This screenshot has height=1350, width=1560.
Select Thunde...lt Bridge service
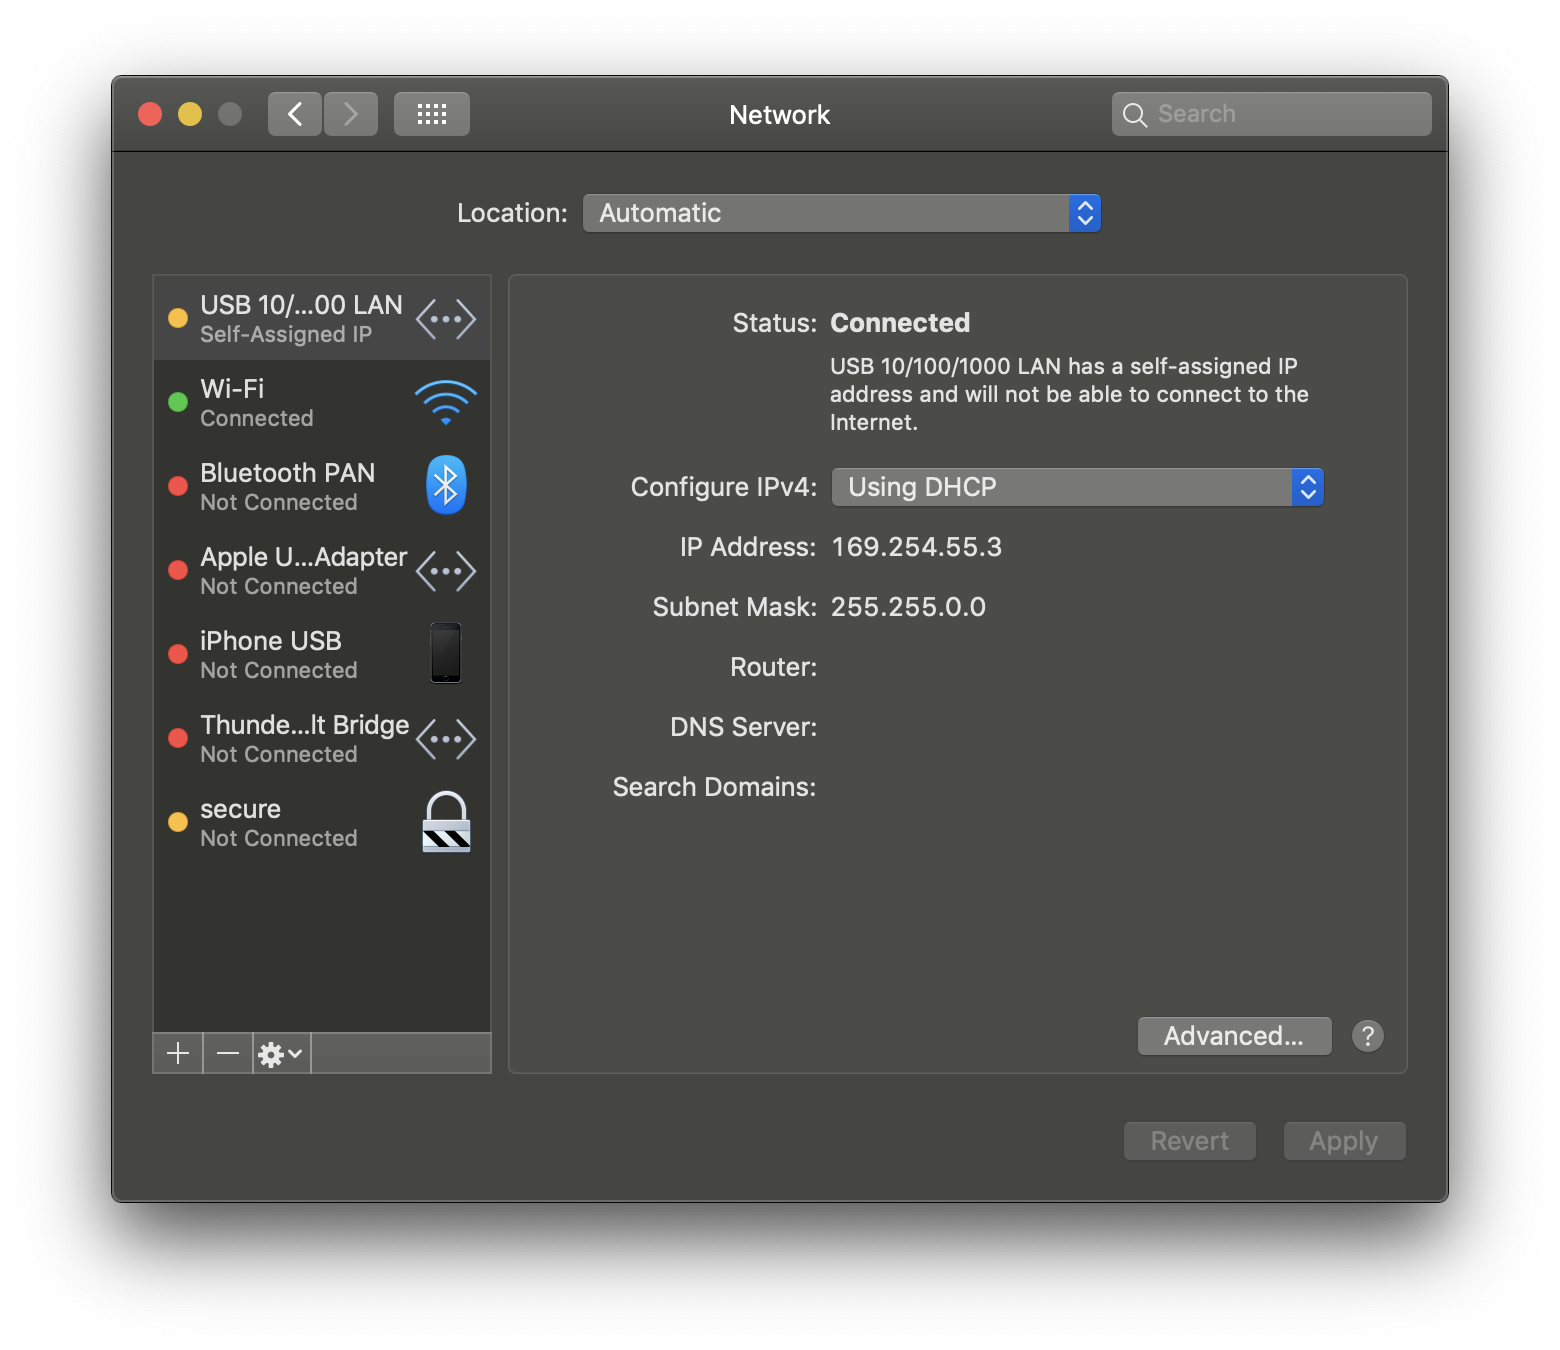click(x=322, y=738)
